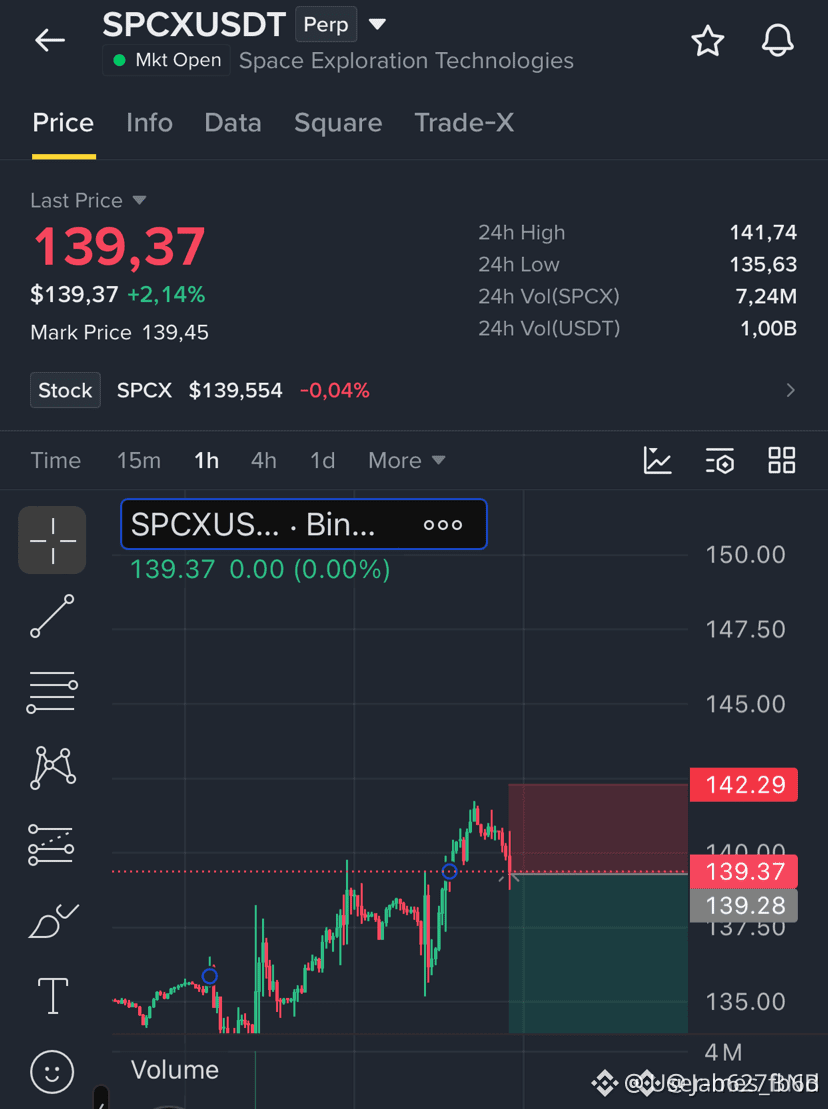This screenshot has width=828, height=1109.
Task: Open price alerts via bell icon
Action: [x=777, y=40]
